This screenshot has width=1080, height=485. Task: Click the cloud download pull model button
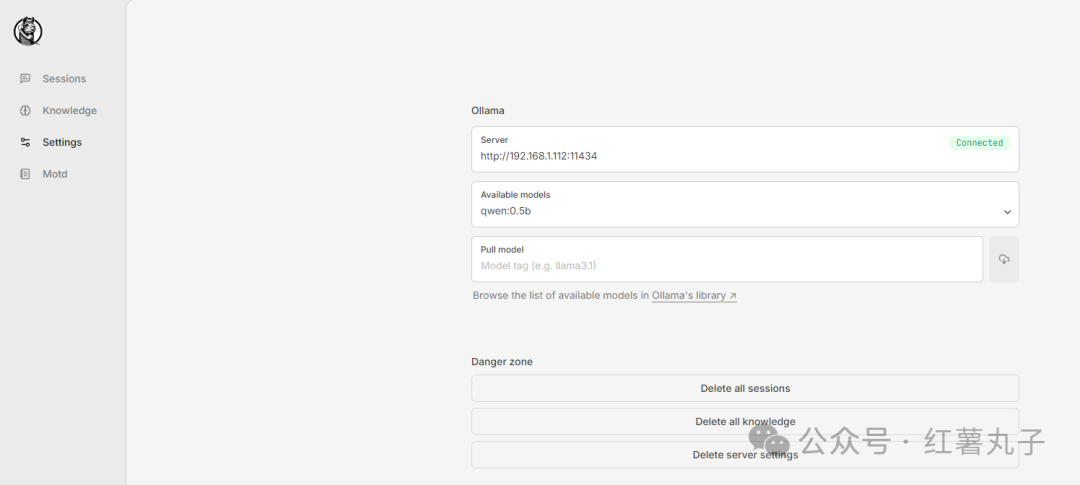(1004, 259)
